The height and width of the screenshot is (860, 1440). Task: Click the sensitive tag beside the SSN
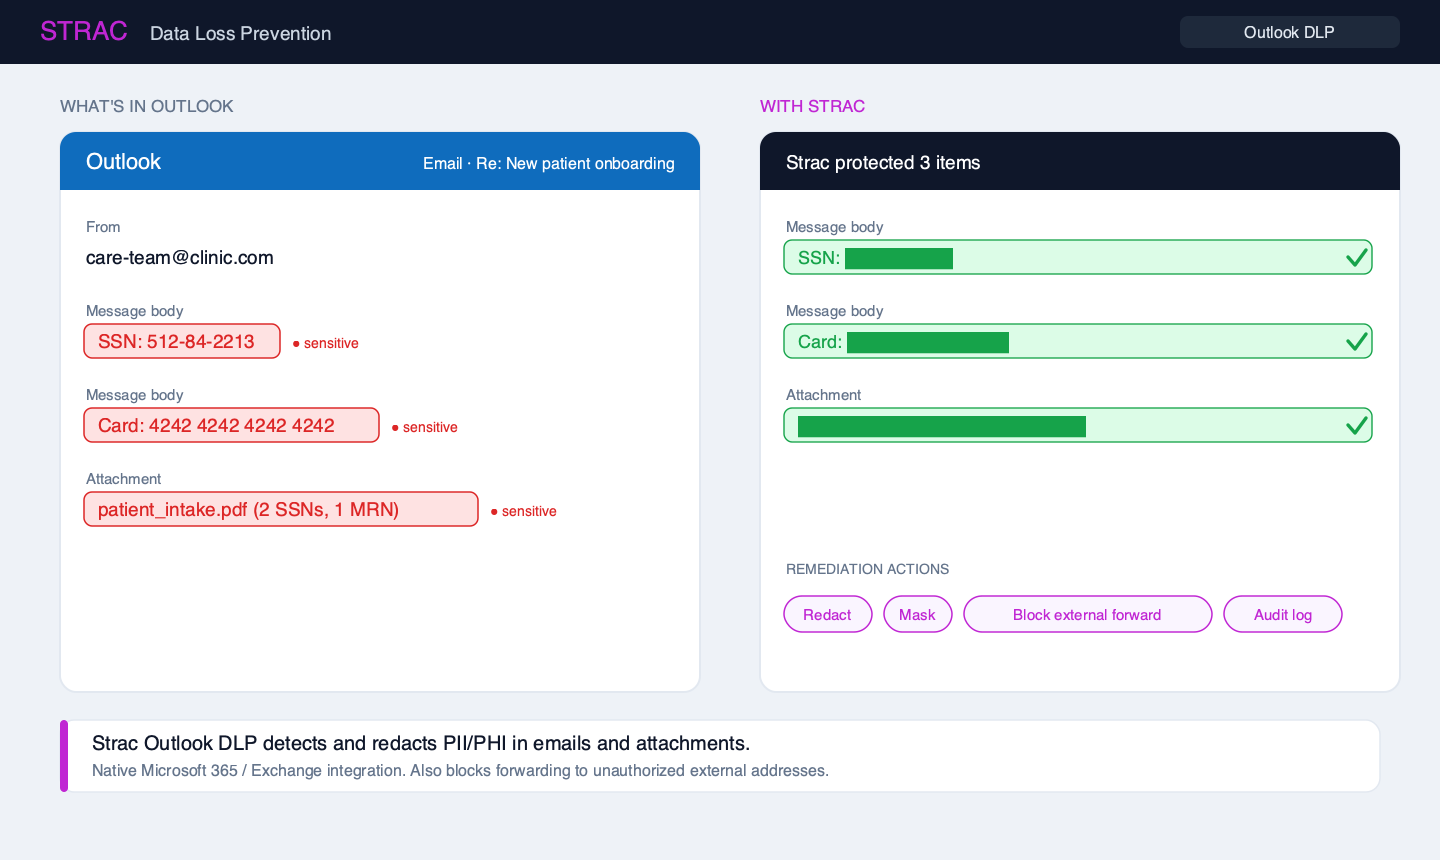(326, 343)
